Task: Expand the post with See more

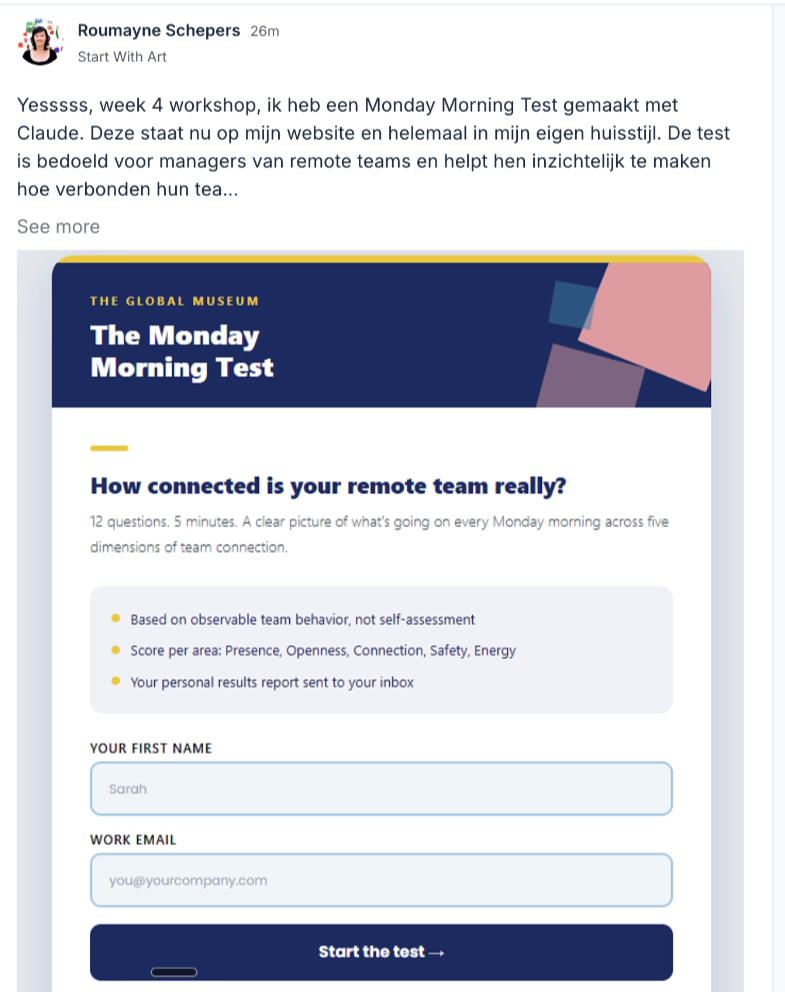Action: tap(58, 226)
